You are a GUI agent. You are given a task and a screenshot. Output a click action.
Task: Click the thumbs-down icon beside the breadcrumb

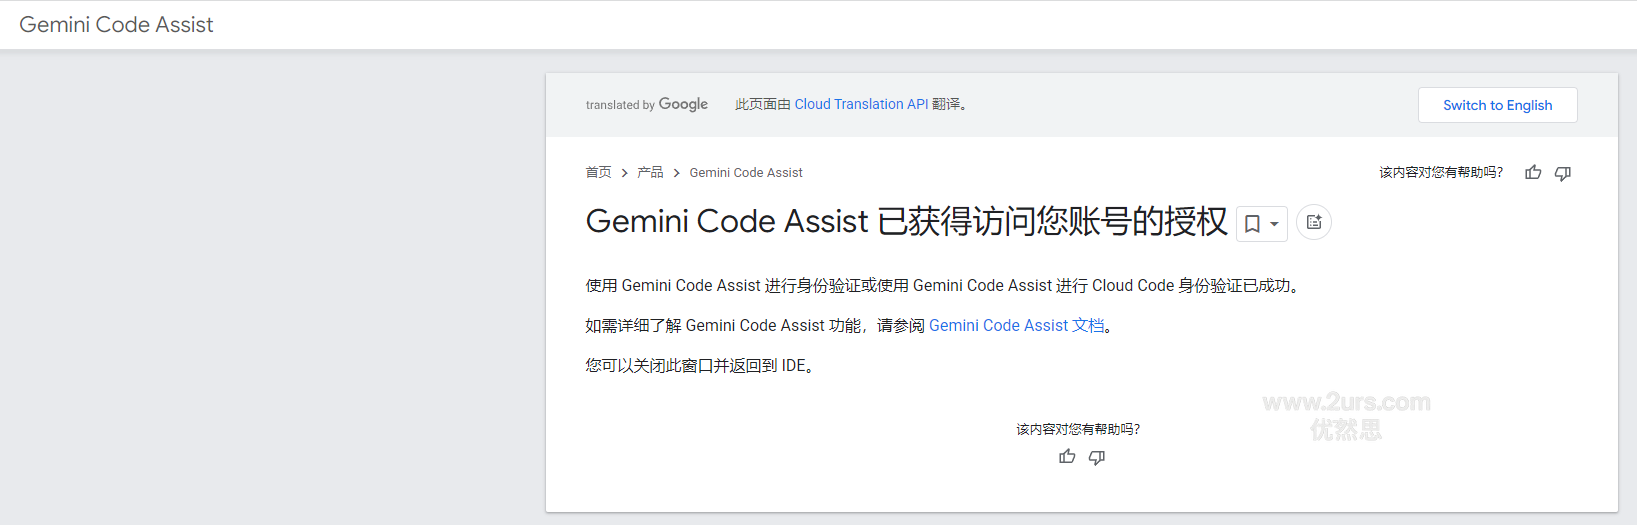(x=1563, y=173)
